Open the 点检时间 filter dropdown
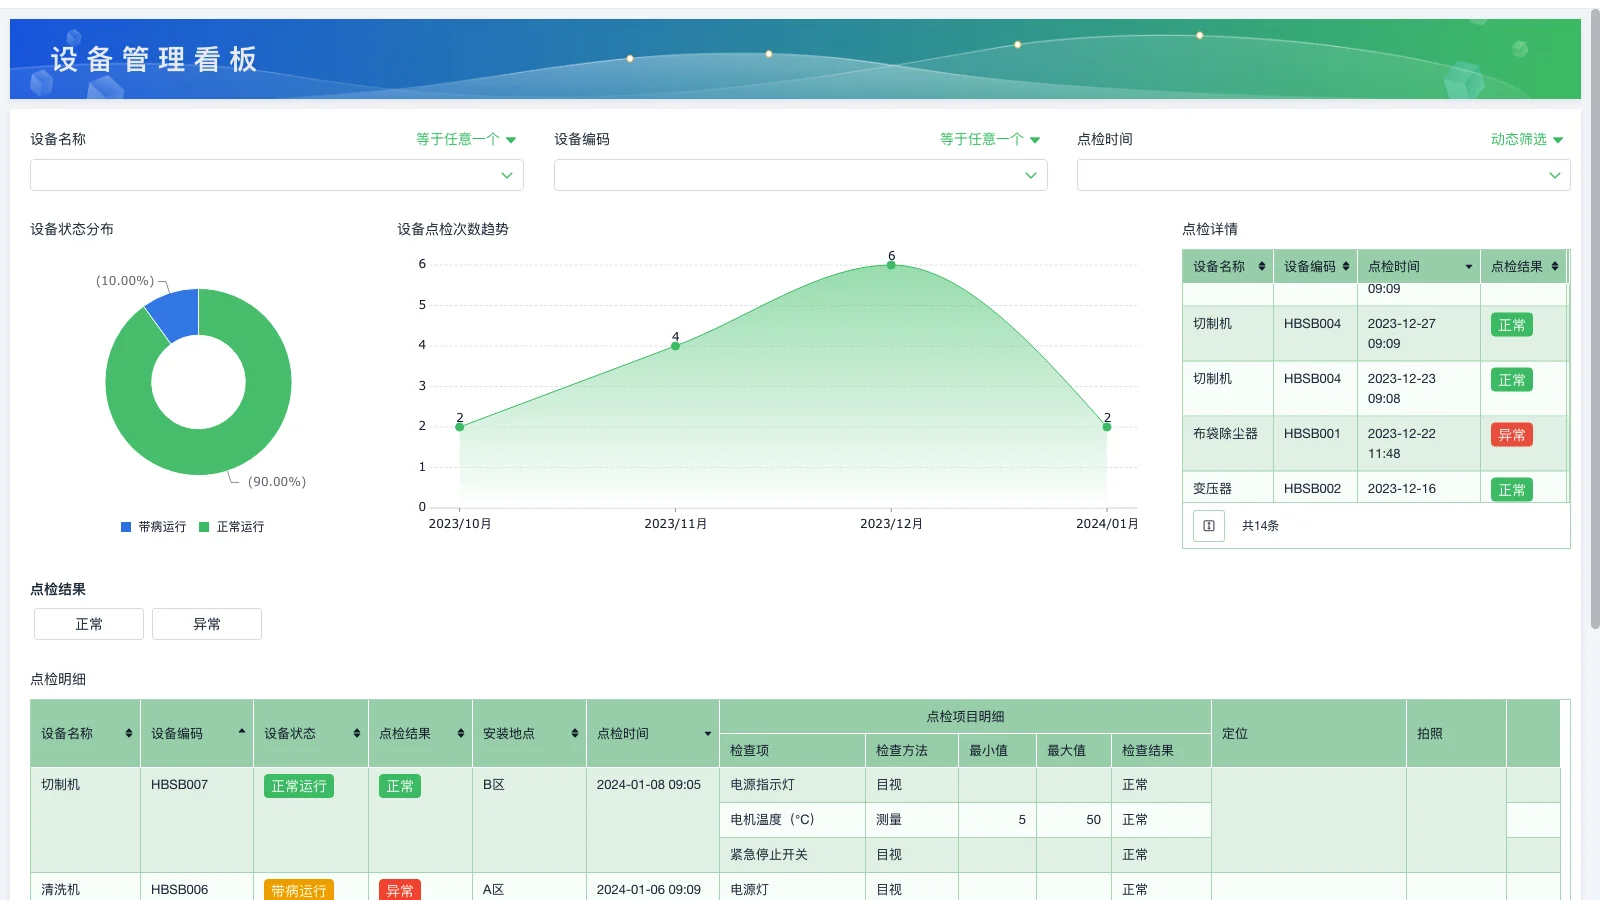1600x900 pixels. point(1322,175)
